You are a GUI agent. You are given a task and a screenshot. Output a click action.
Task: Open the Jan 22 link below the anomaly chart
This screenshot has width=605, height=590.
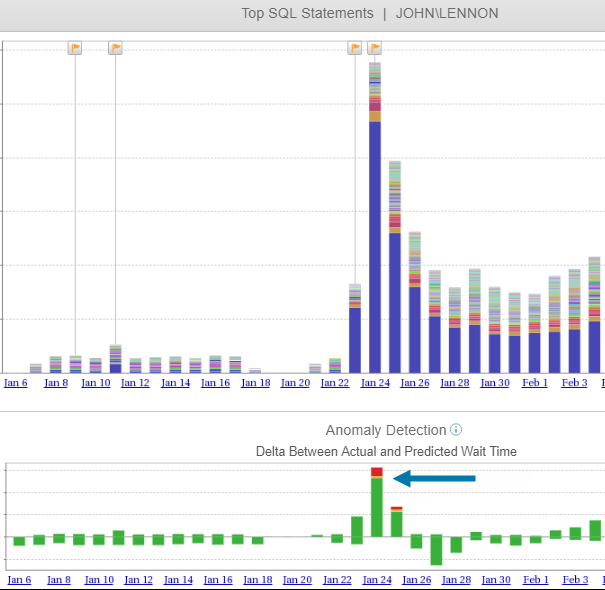click(x=337, y=580)
